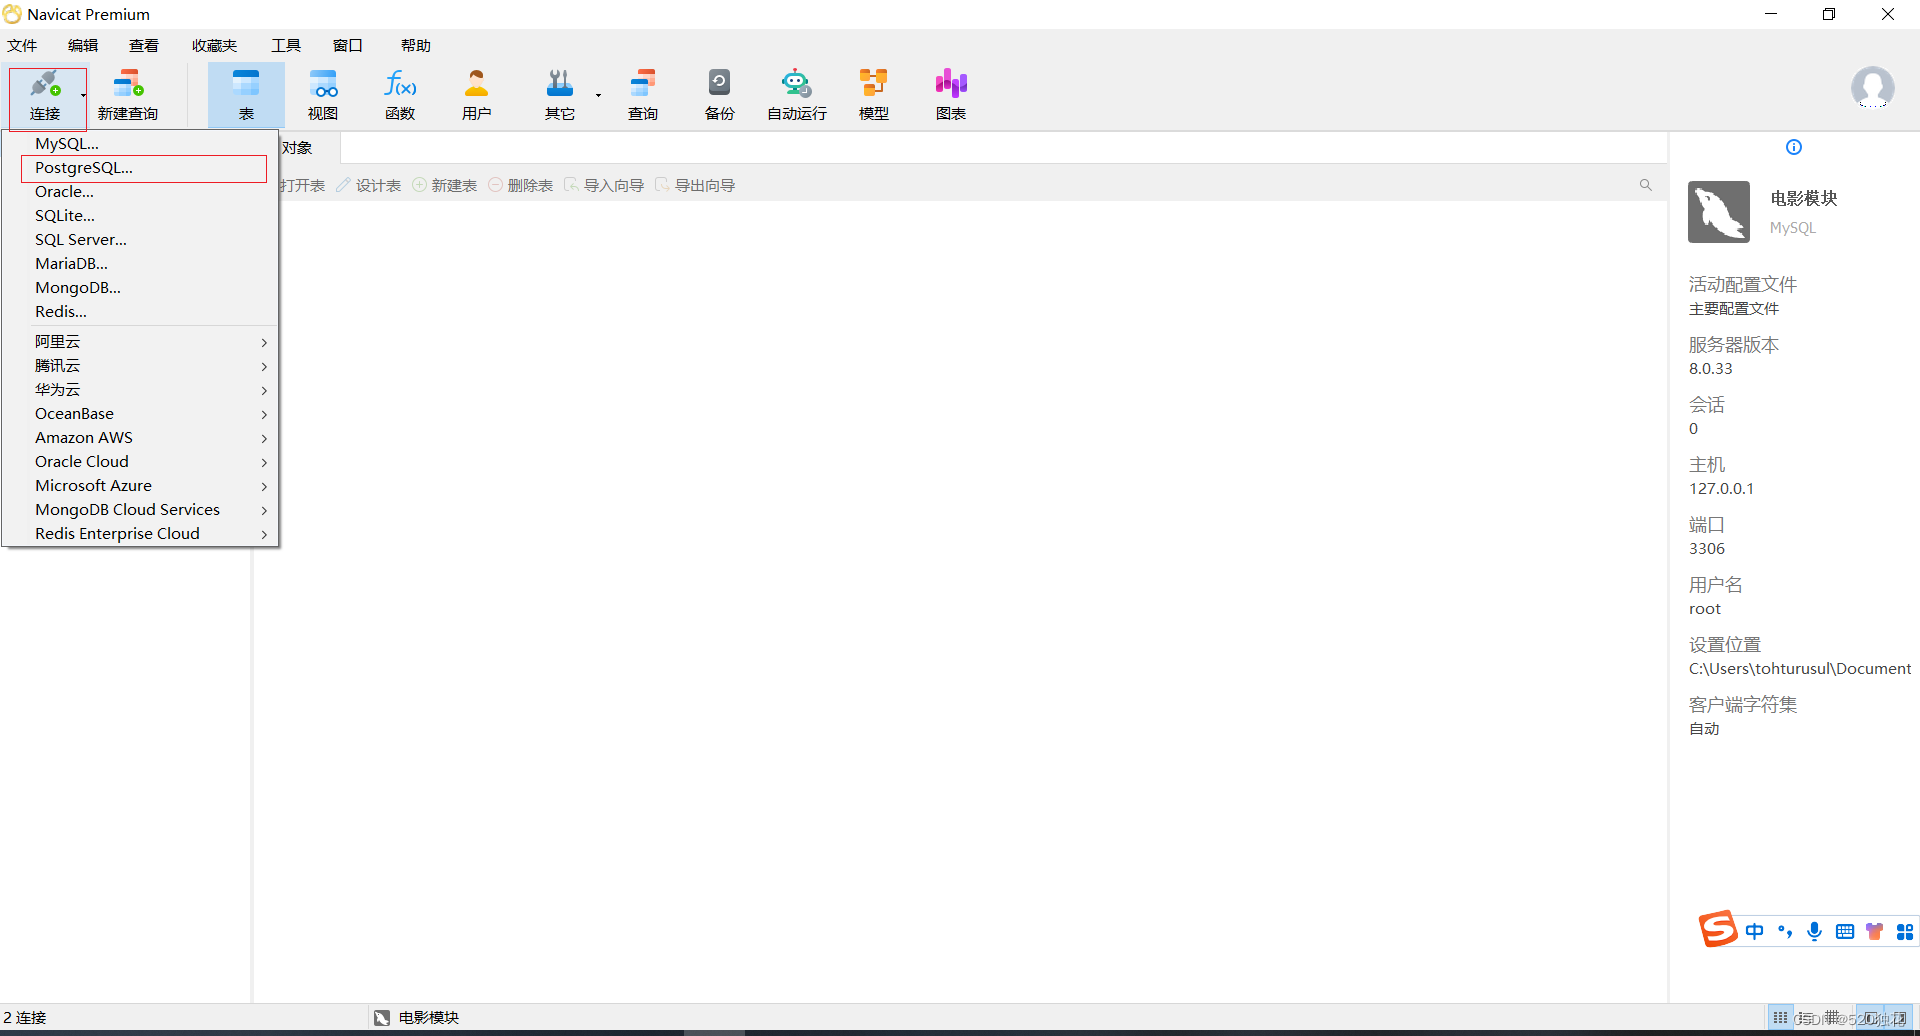Click the info icon in right panel
Viewport: 1920px width, 1036px height.
pos(1794,147)
